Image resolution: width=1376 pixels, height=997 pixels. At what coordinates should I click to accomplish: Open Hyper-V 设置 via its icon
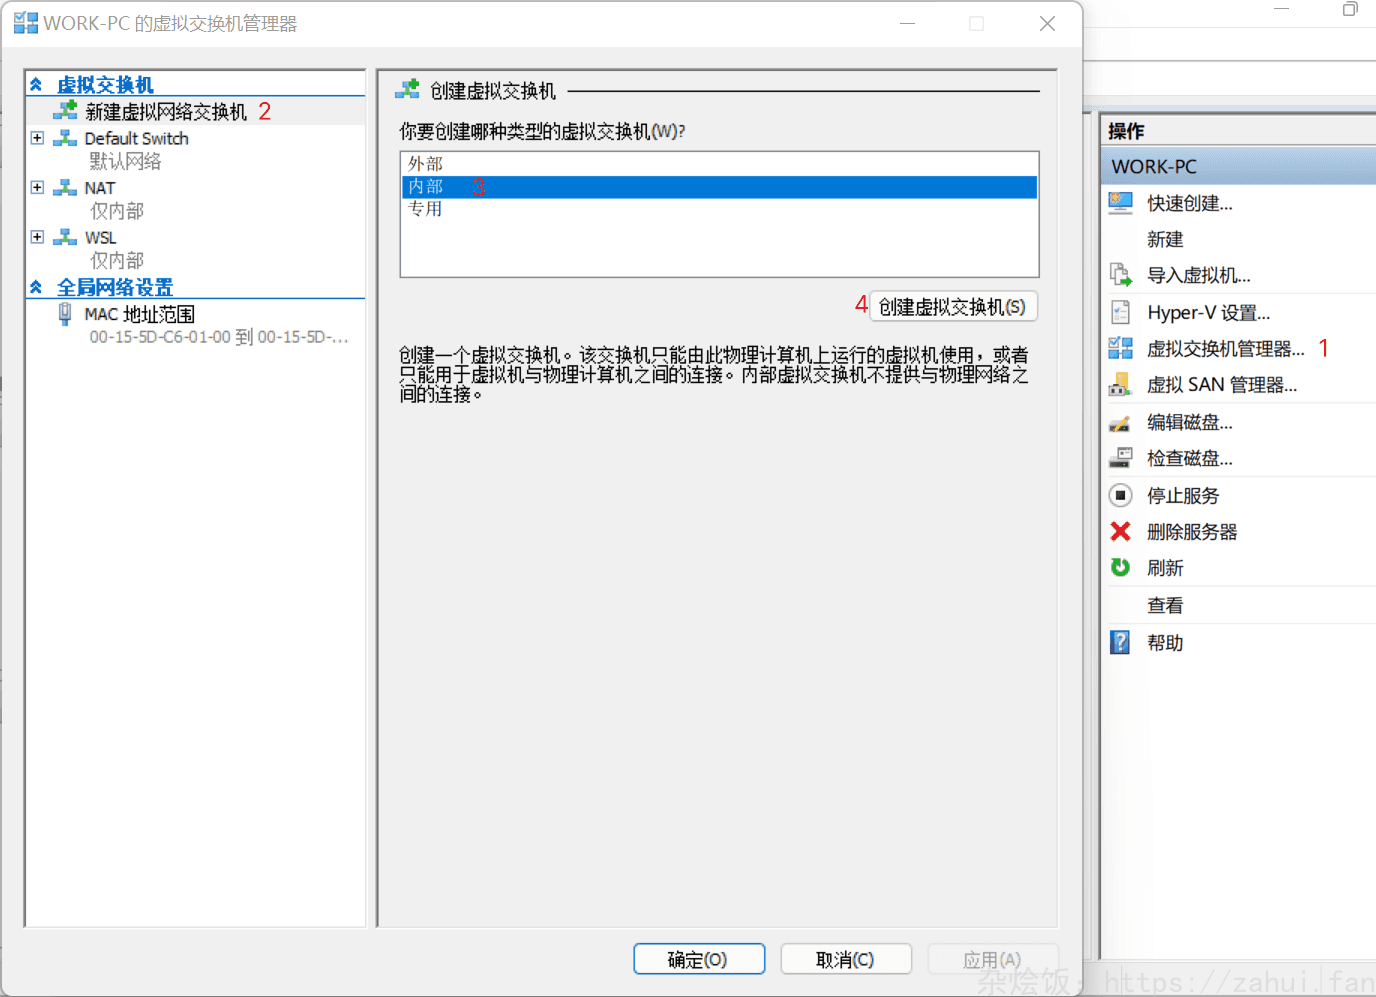click(1120, 312)
